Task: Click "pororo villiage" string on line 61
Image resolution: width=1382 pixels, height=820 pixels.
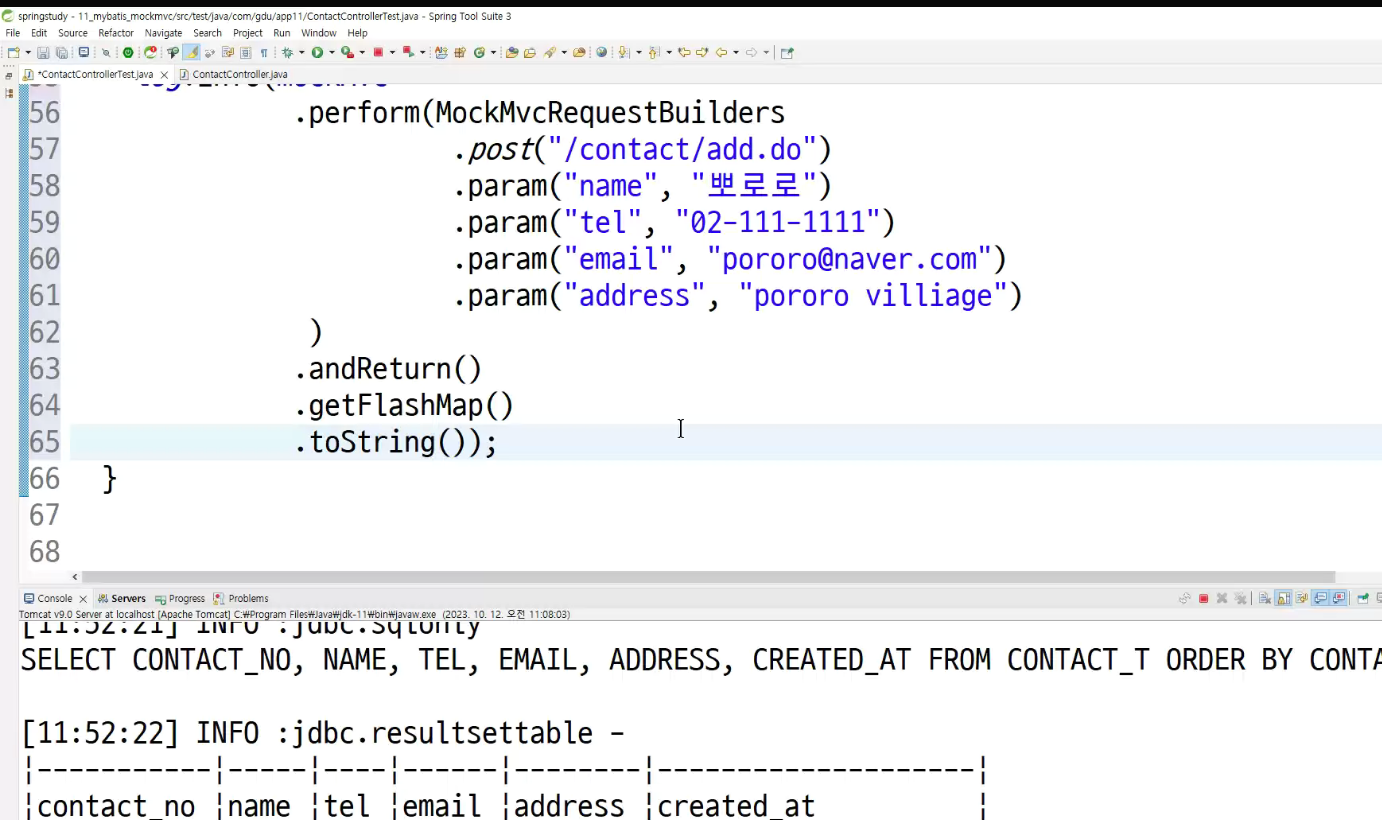Action: pyautogui.click(x=874, y=296)
